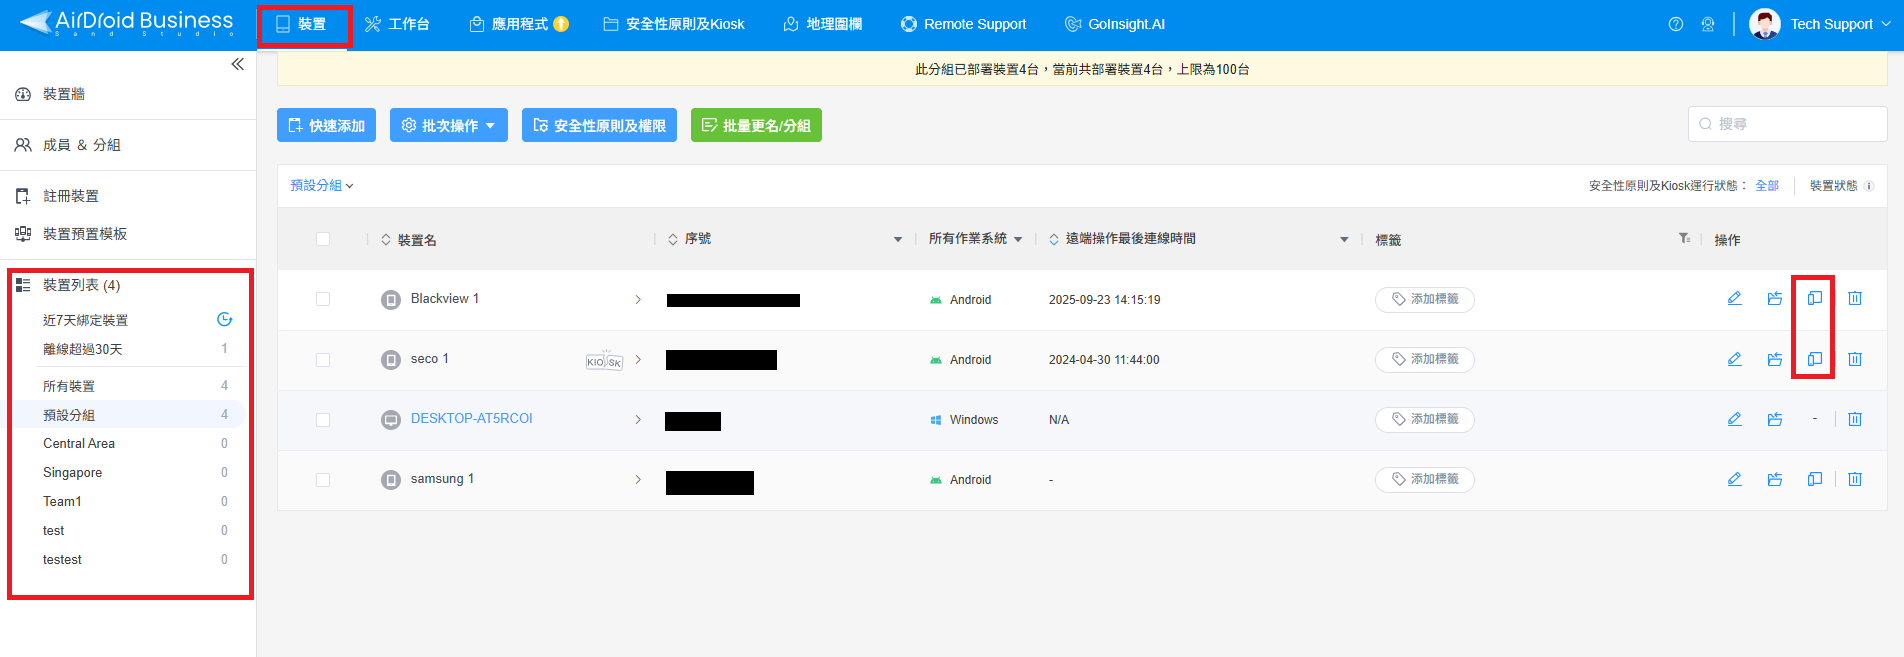Open the 批次操作 dropdown
The width and height of the screenshot is (1904, 657).
[449, 125]
